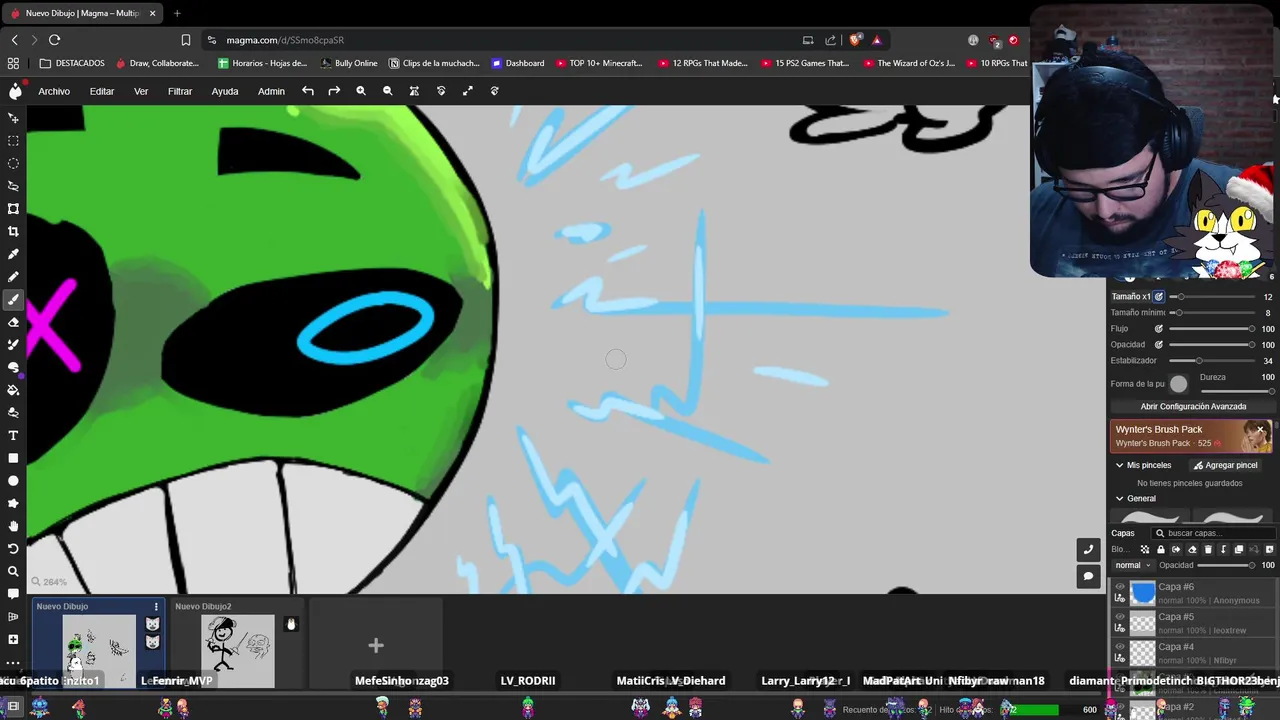This screenshot has height=720, width=1280.
Task: Click the brush shape circle preview
Action: click(x=1179, y=384)
